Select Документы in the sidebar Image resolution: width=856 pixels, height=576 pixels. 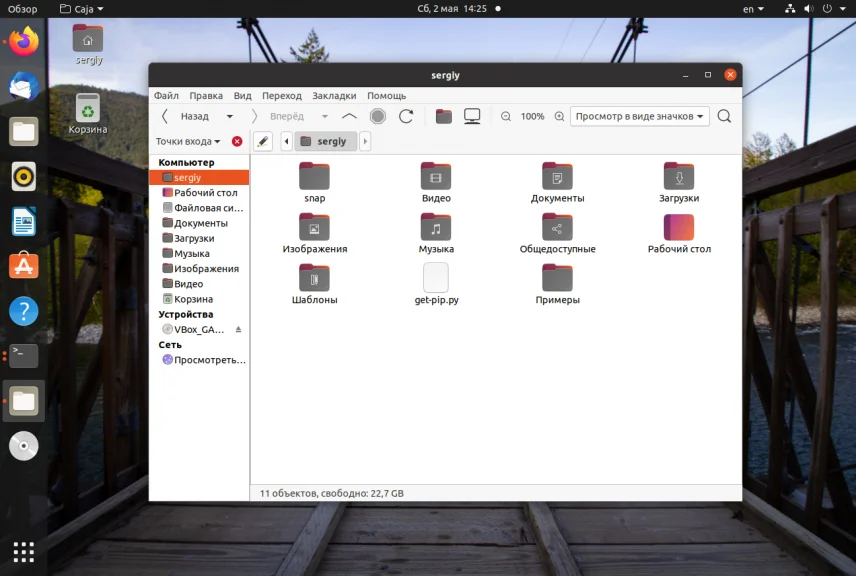pyautogui.click(x=200, y=223)
